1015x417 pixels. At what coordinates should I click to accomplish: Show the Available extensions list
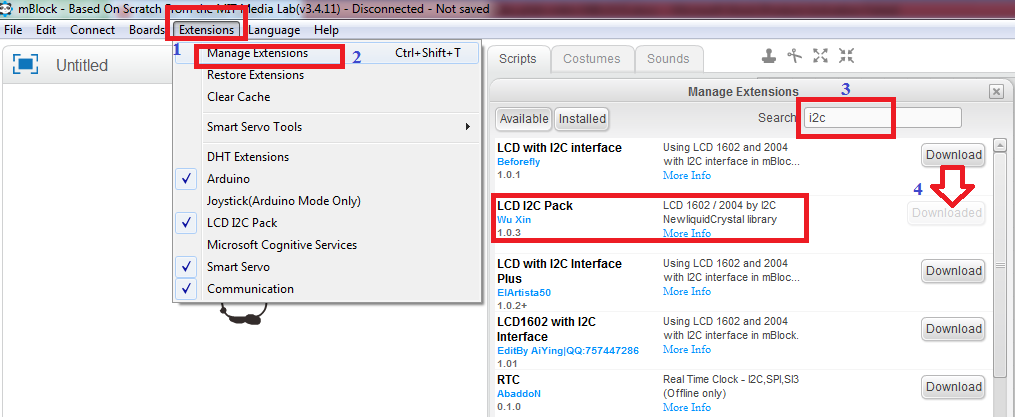[x=524, y=118]
